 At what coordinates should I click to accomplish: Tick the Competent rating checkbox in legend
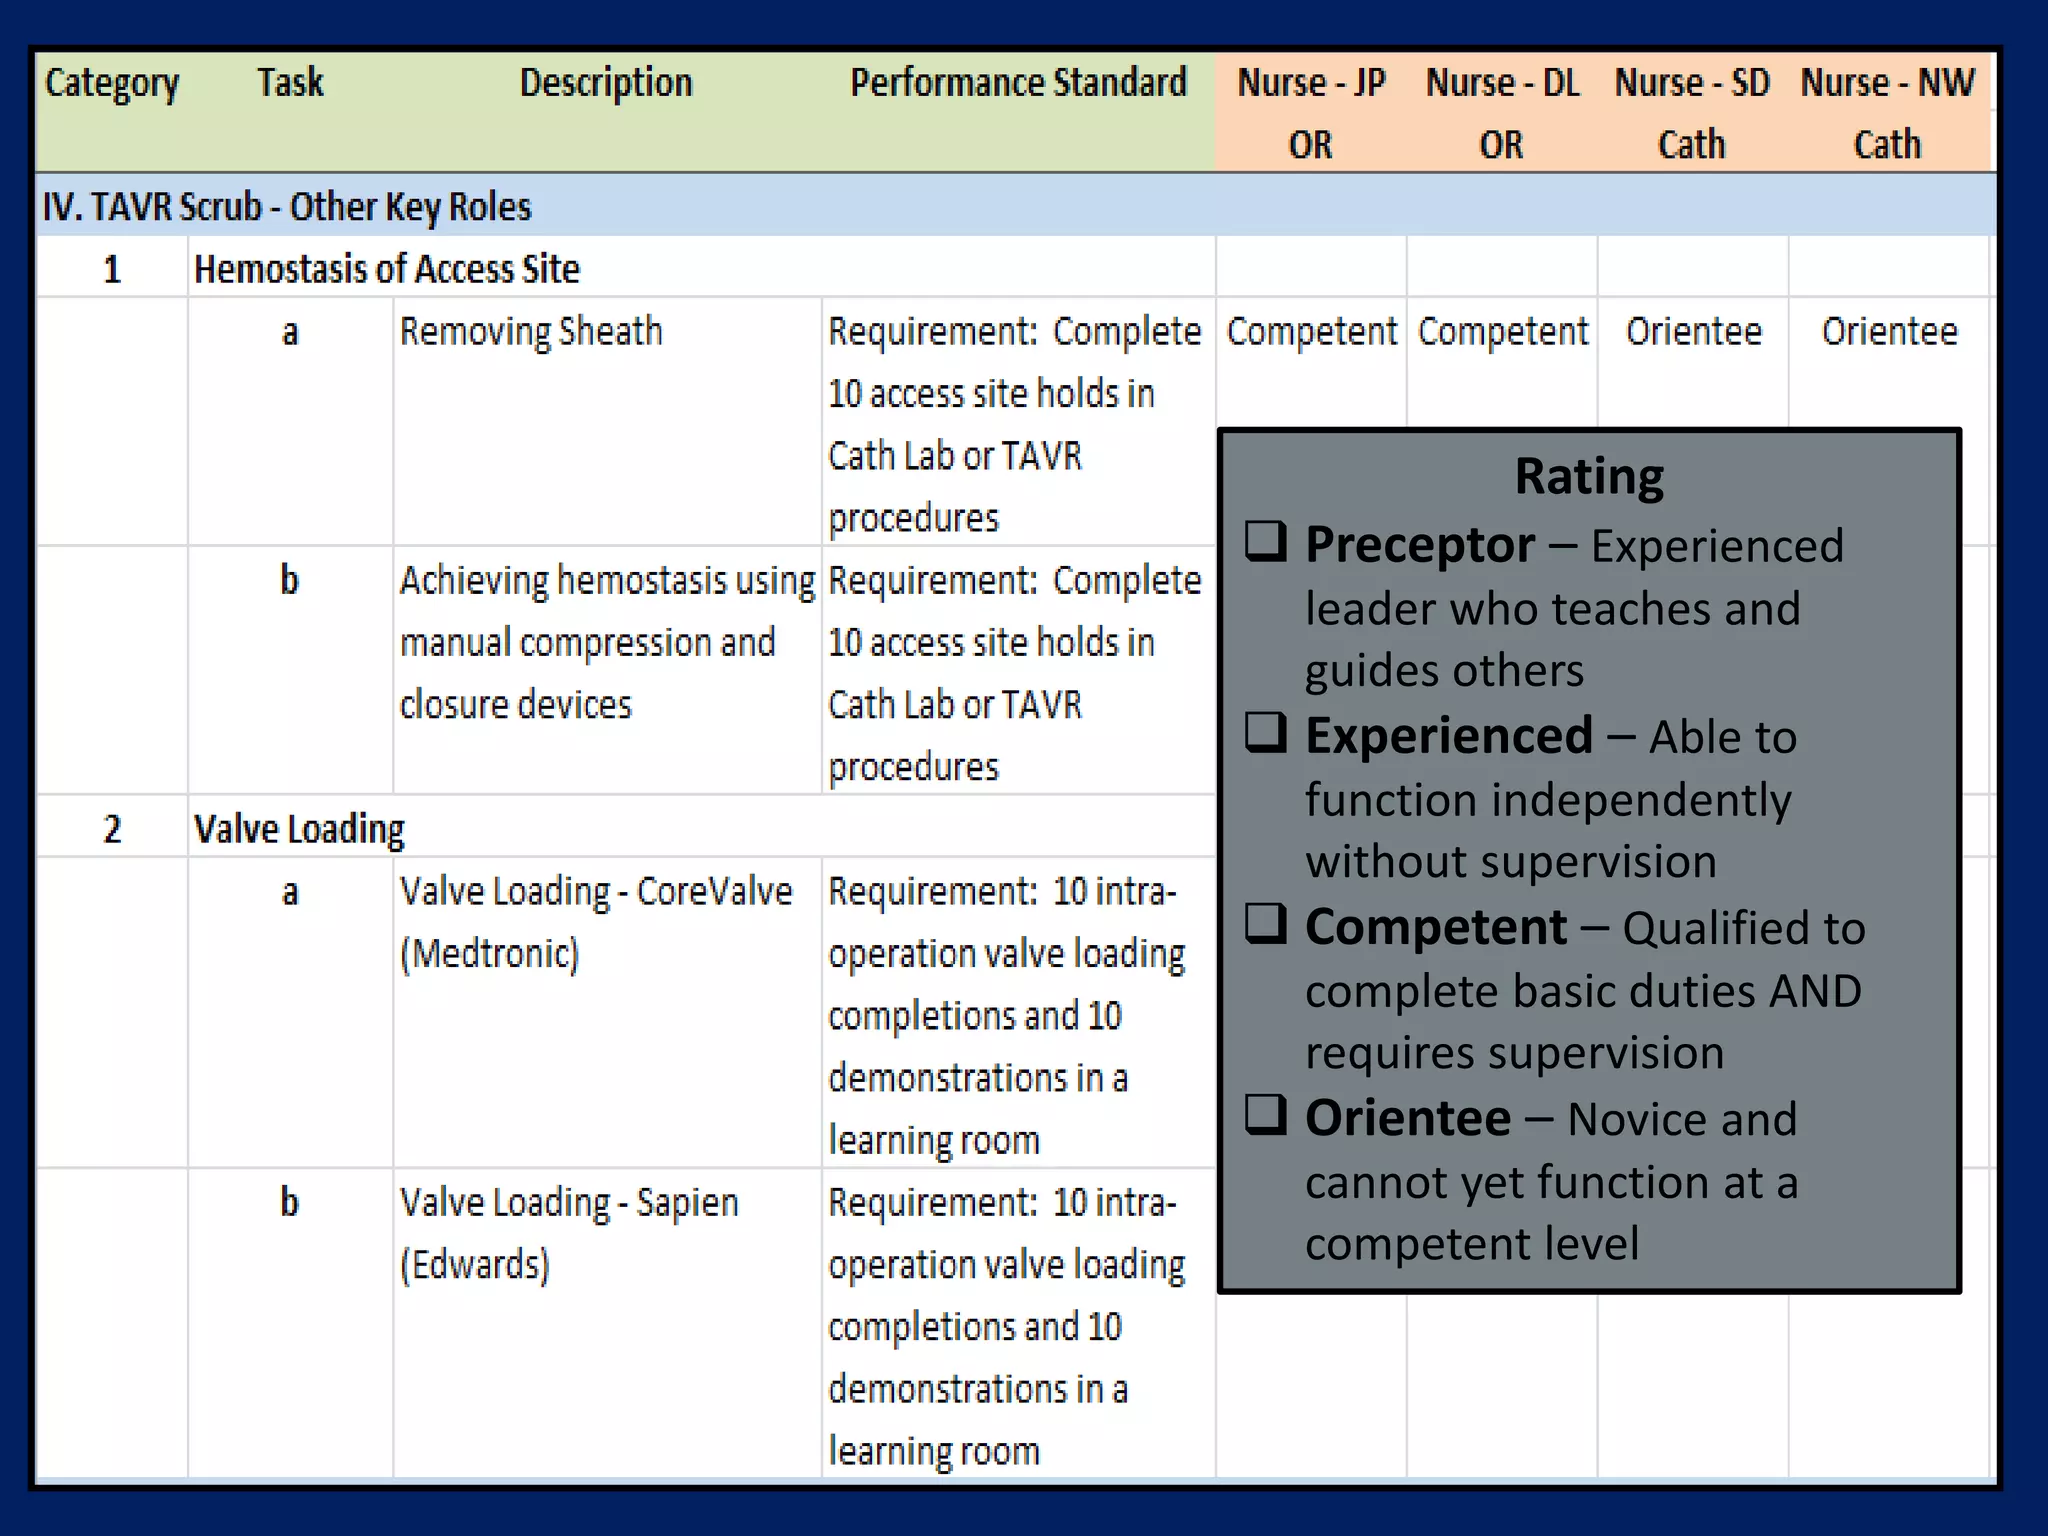click(x=1265, y=923)
